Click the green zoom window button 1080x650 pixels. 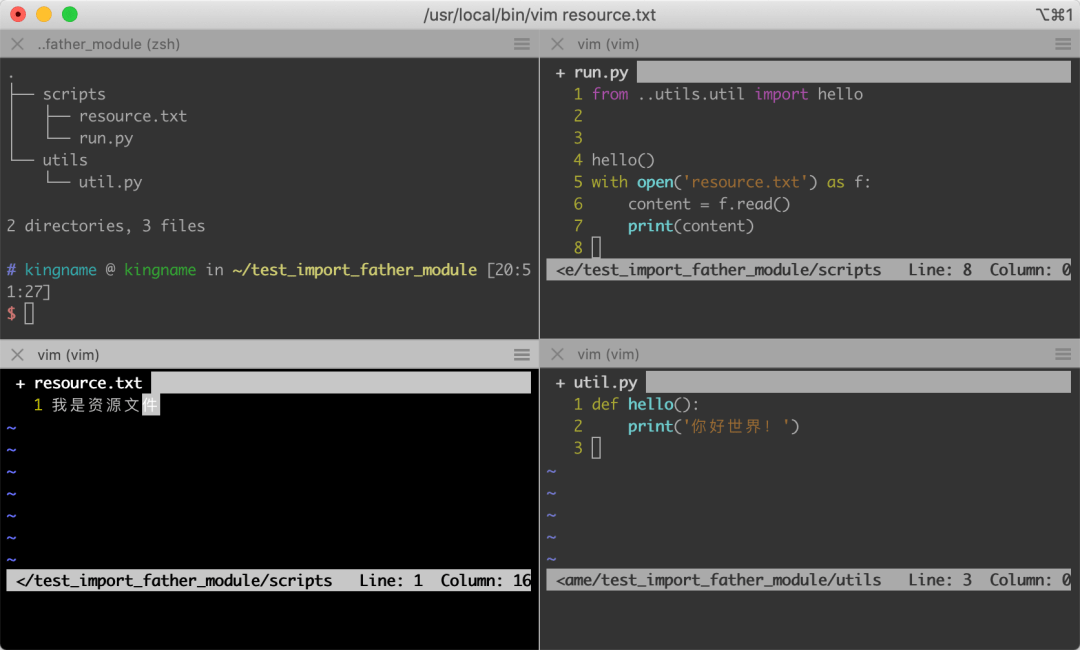(70, 14)
